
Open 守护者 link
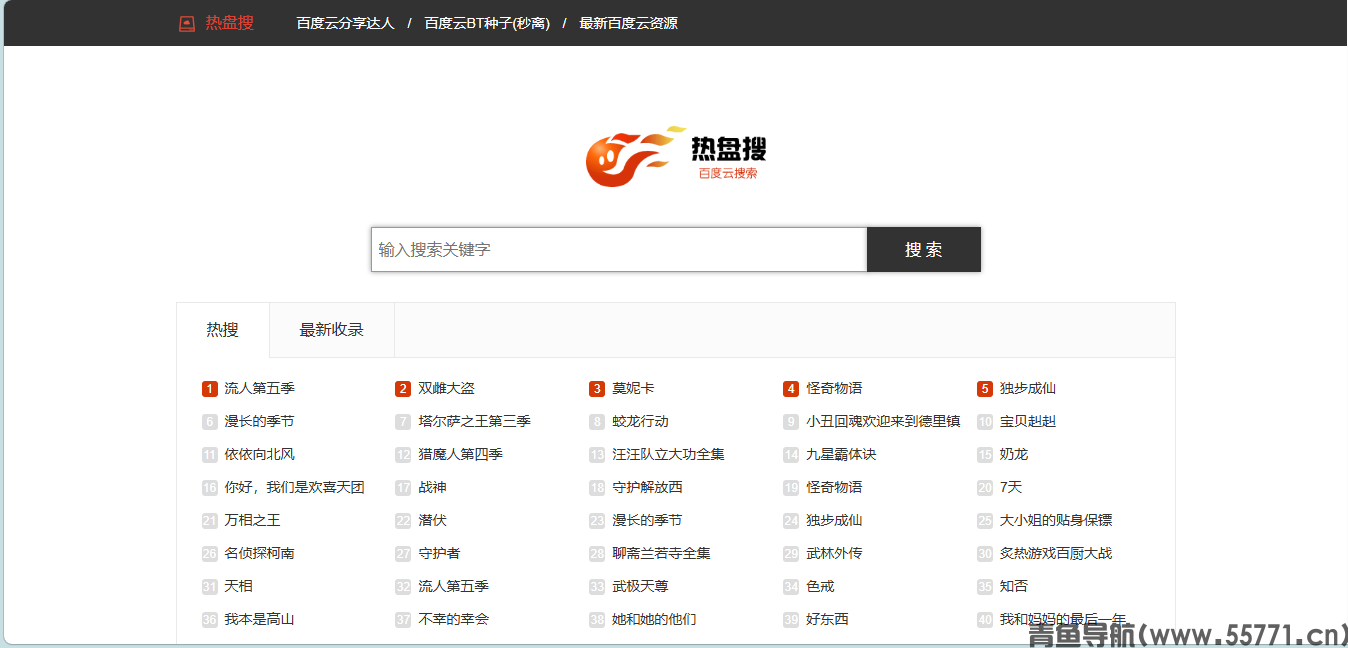(x=439, y=553)
